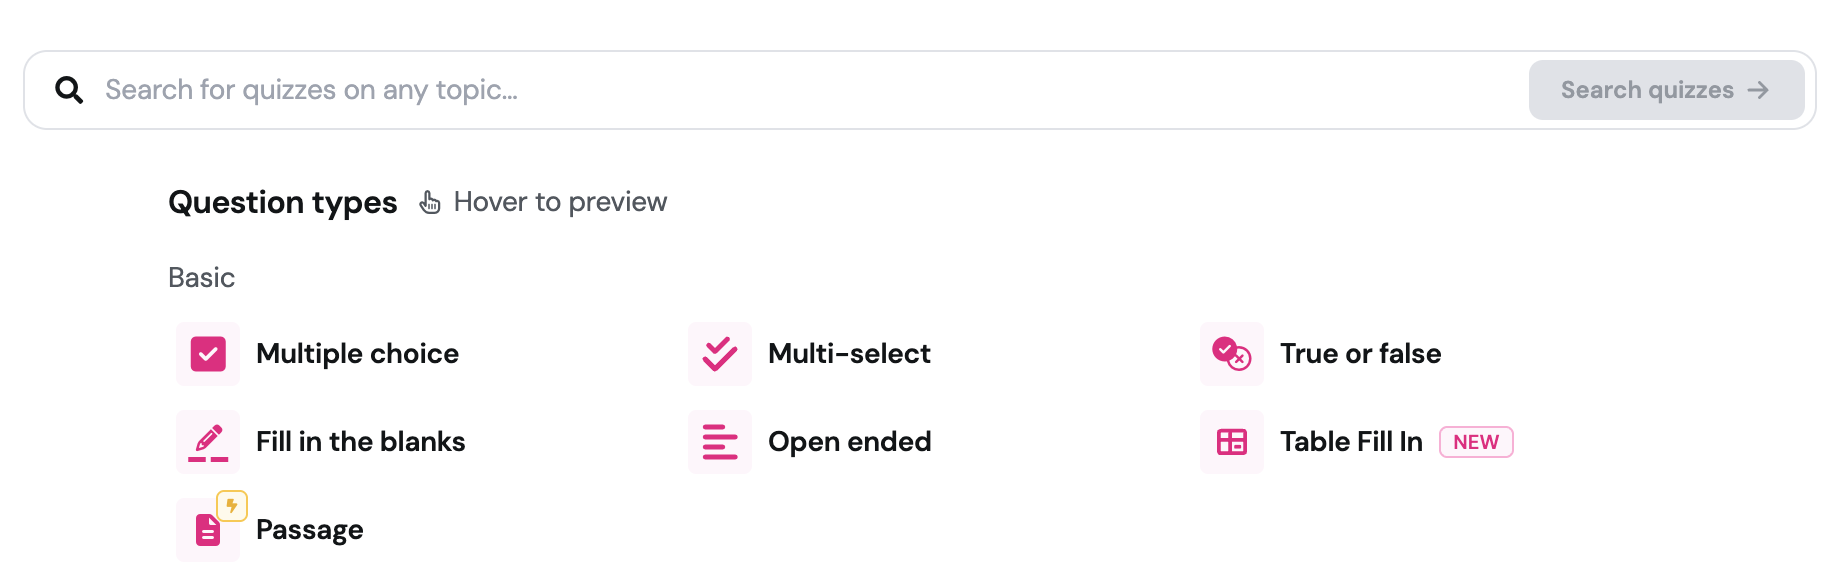The height and width of the screenshot is (588, 1844).
Task: Click the Search quizzes button
Action: click(x=1666, y=90)
